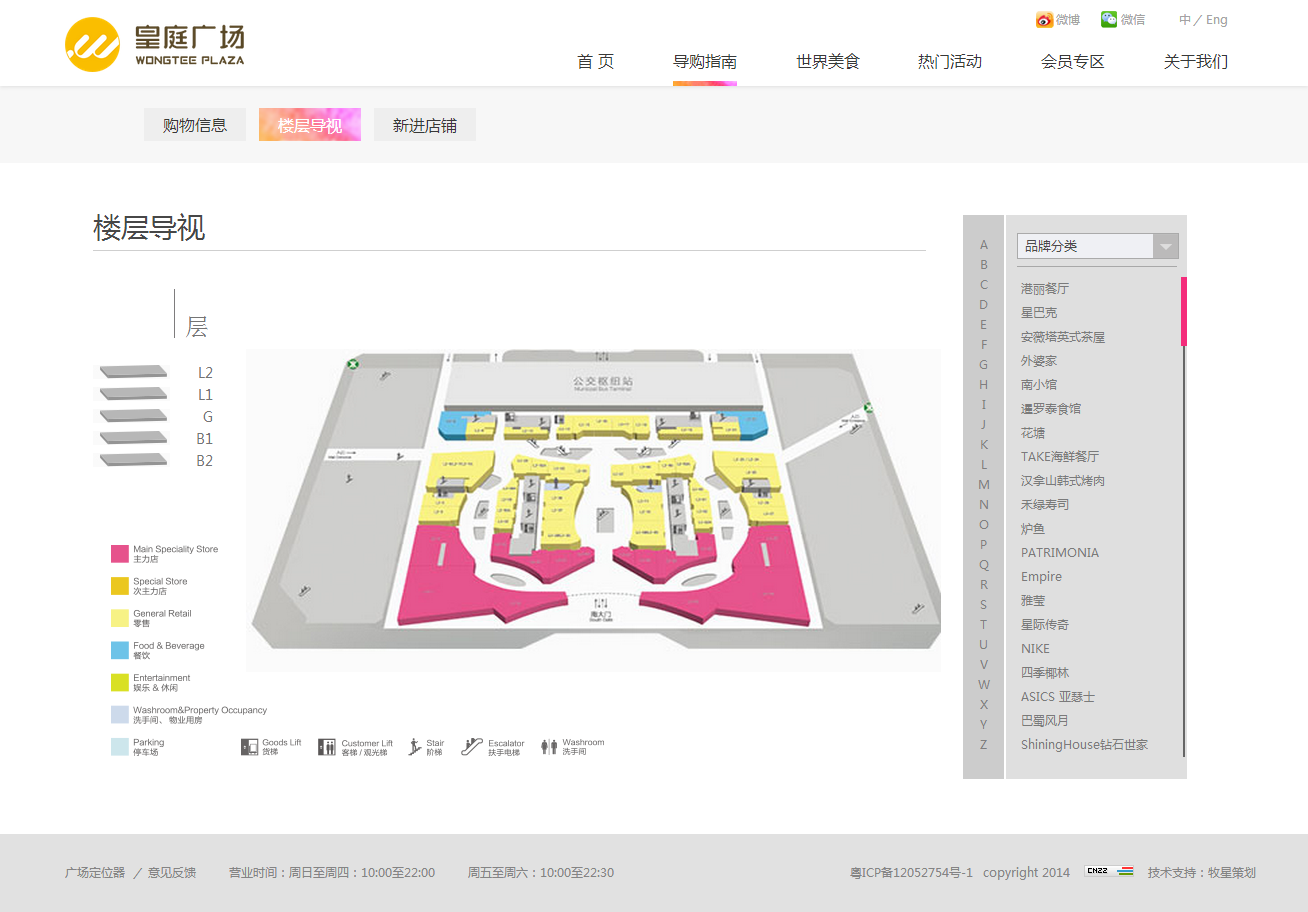Select letter A in the alphabet index
The height and width of the screenshot is (912, 1308).
tap(983, 244)
